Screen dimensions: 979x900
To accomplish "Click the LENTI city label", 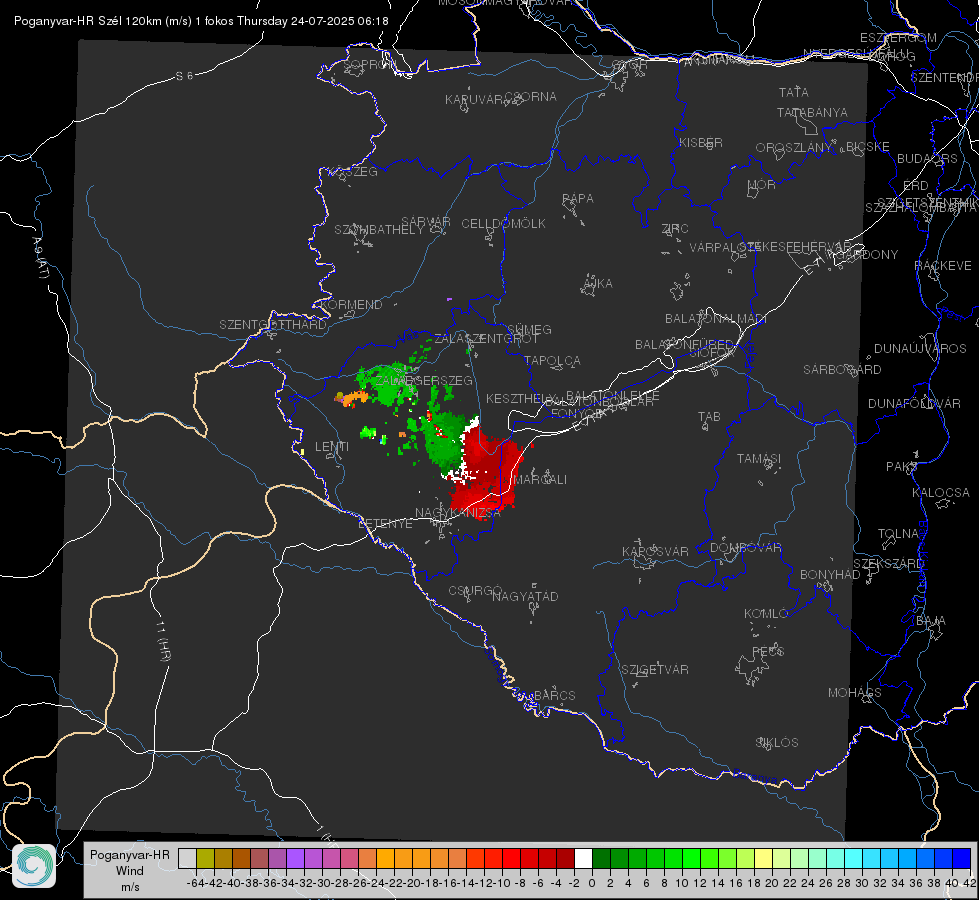I will [332, 447].
